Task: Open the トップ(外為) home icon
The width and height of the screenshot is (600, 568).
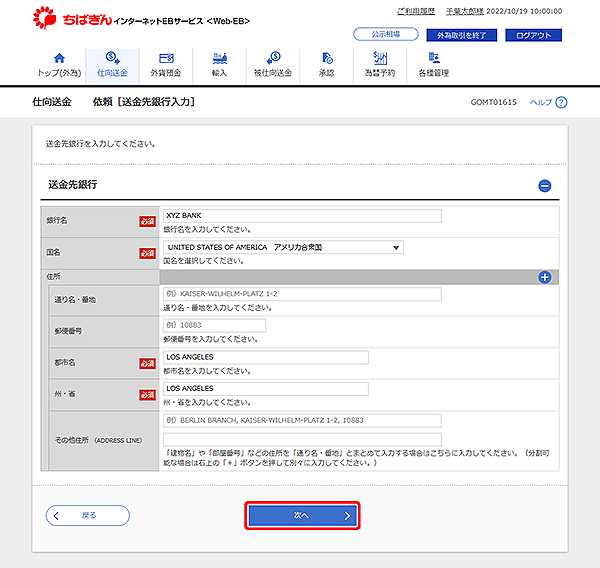Action: (x=59, y=58)
